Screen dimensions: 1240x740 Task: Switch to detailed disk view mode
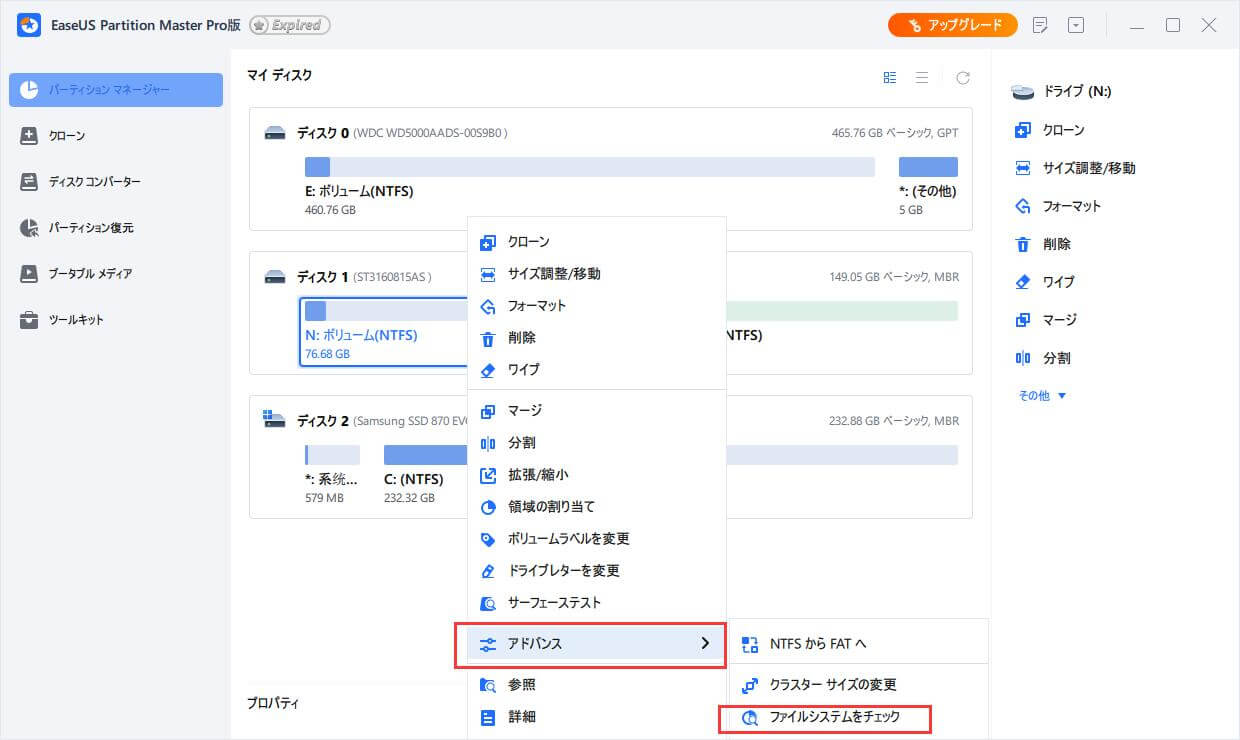click(x=889, y=77)
